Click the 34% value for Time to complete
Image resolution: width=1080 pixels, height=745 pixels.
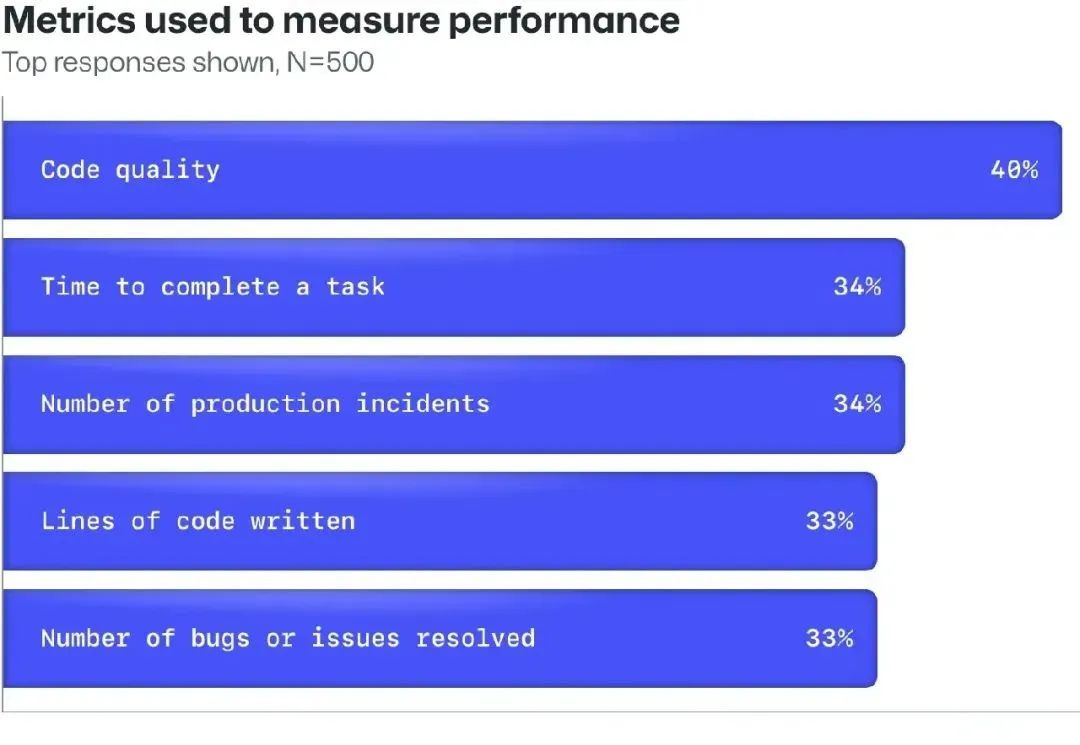857,287
